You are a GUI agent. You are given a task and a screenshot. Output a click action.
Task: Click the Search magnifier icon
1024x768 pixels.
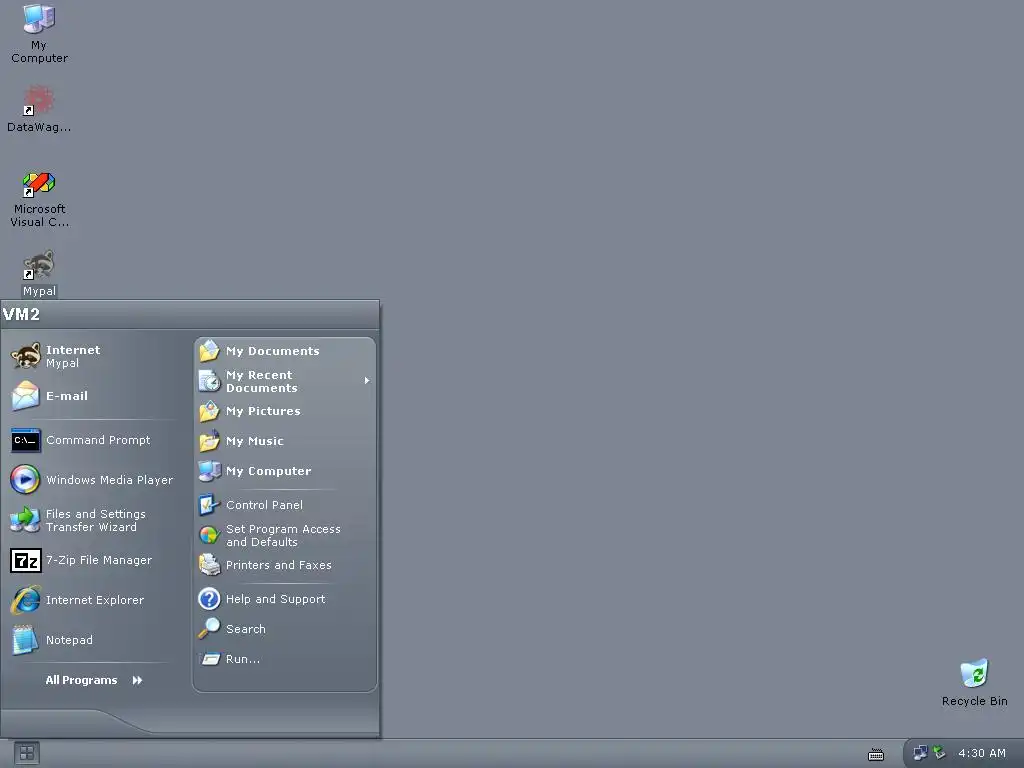coord(209,629)
